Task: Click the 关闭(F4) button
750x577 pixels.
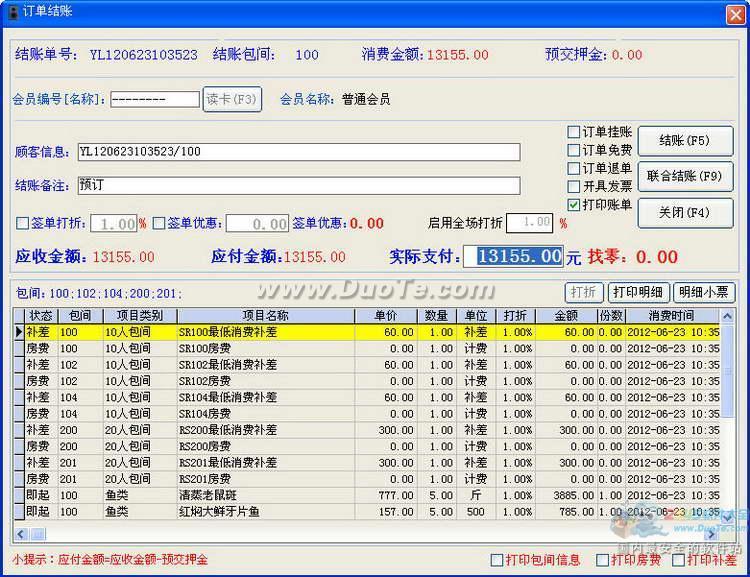Action: pos(685,212)
